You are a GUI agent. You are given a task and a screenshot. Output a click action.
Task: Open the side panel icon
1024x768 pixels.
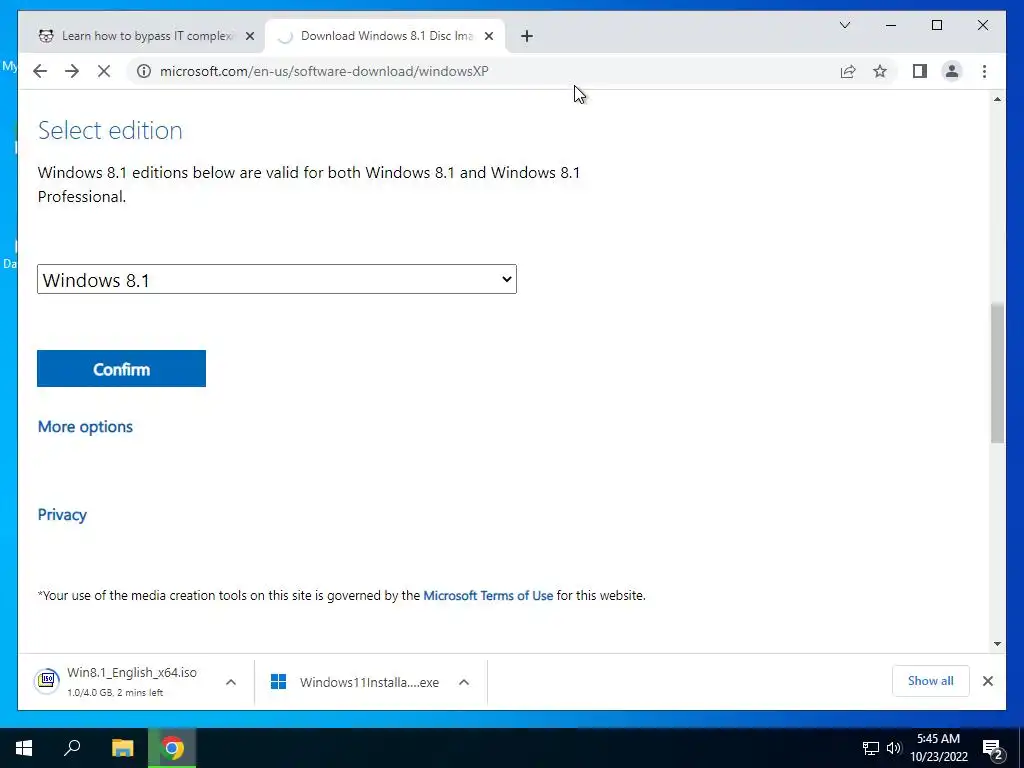click(x=920, y=71)
